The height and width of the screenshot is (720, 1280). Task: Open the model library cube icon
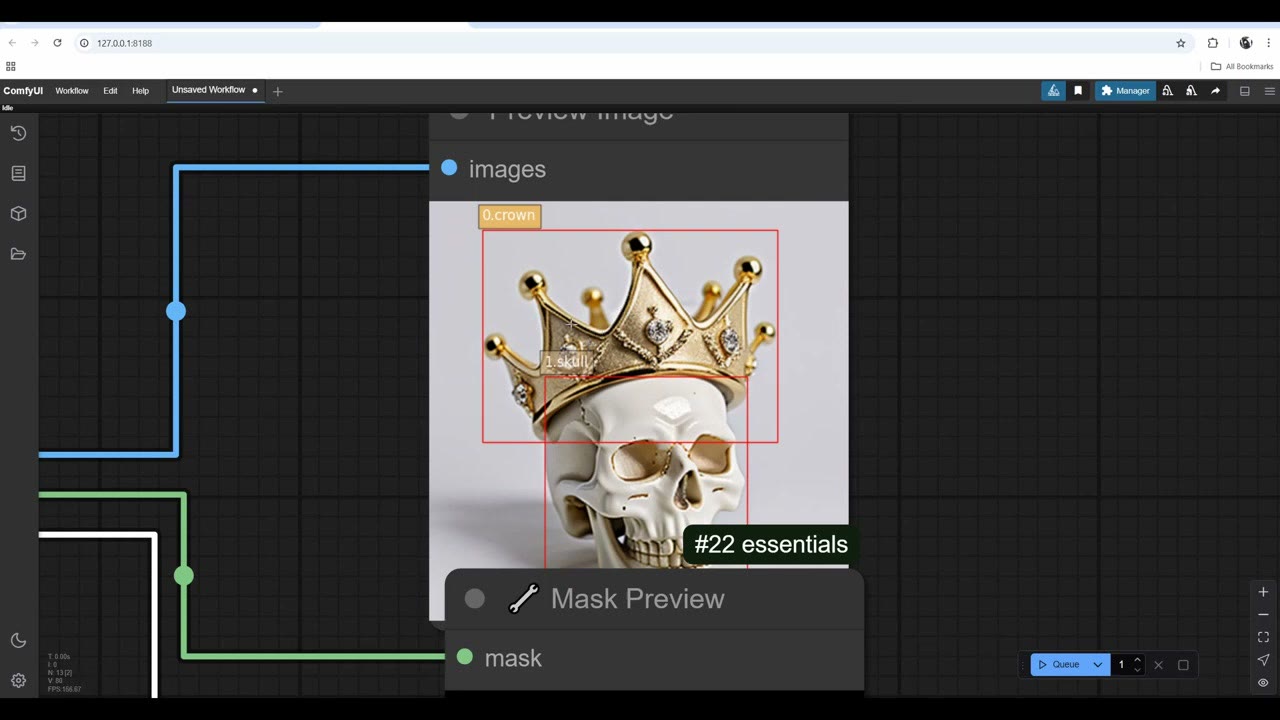click(18, 214)
